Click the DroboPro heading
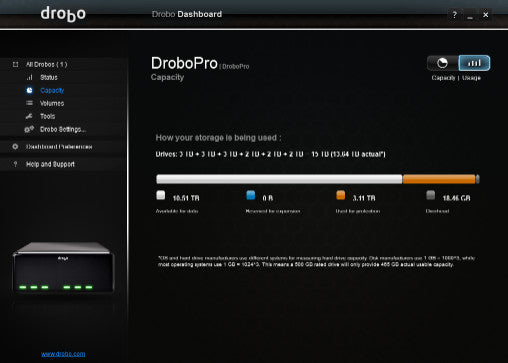The height and width of the screenshot is (363, 508). tap(184, 63)
